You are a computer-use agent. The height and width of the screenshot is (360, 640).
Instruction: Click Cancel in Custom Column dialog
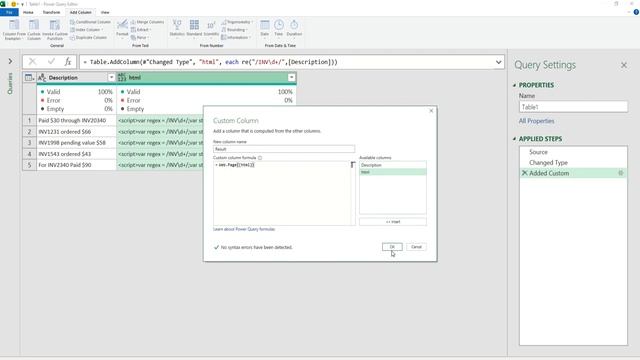416,247
